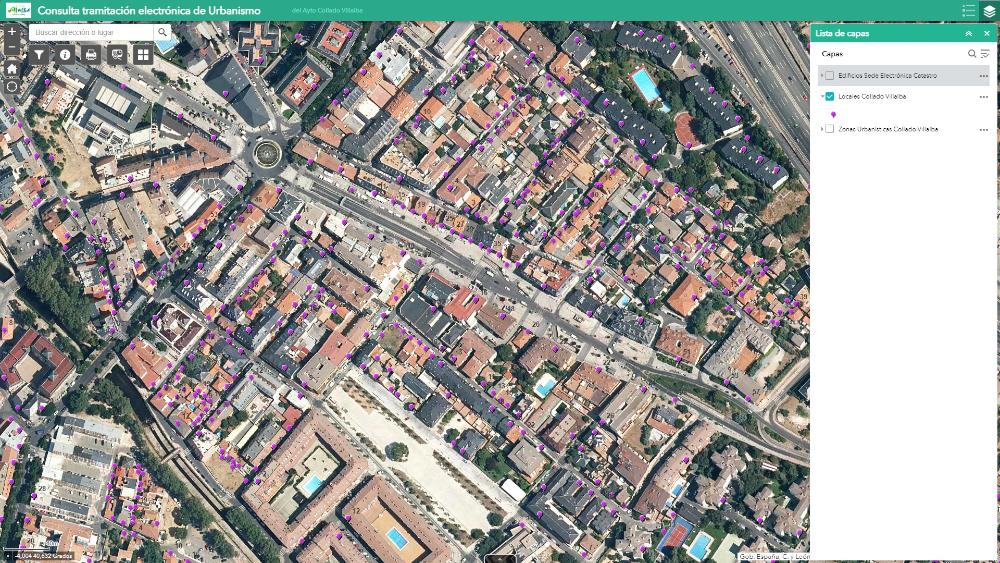Screen dimensions: 1000x563
Task: Uncheck the Locales Collado Villalba layer
Action: (830, 97)
